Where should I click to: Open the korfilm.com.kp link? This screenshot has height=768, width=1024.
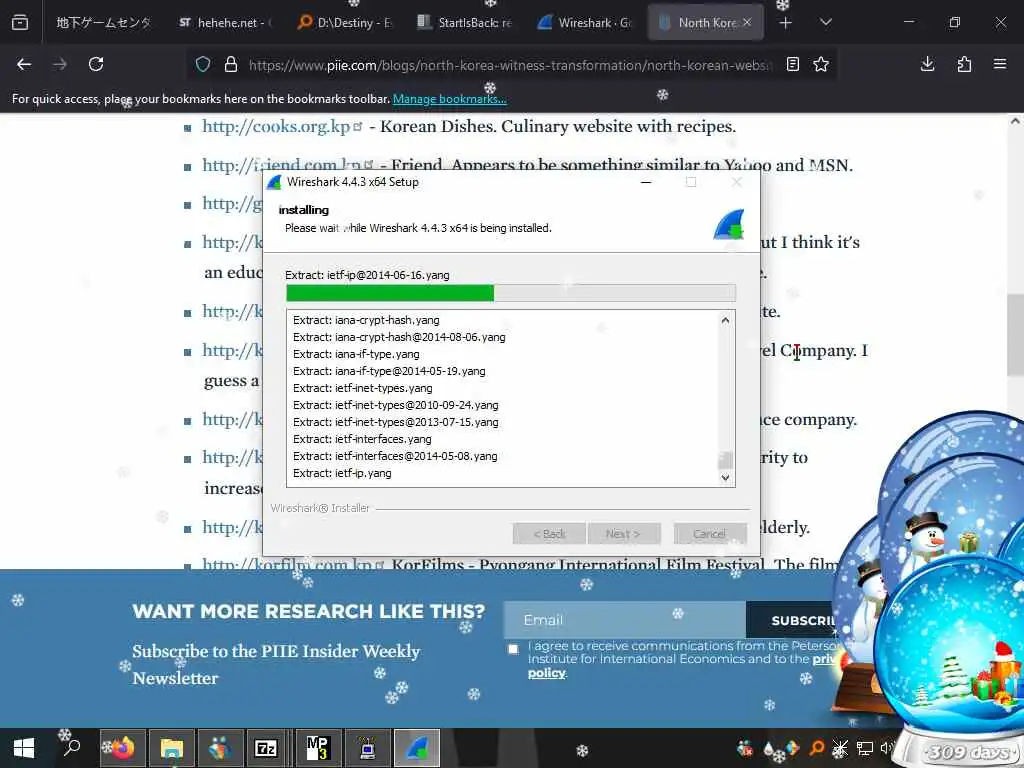pyautogui.click(x=287, y=564)
